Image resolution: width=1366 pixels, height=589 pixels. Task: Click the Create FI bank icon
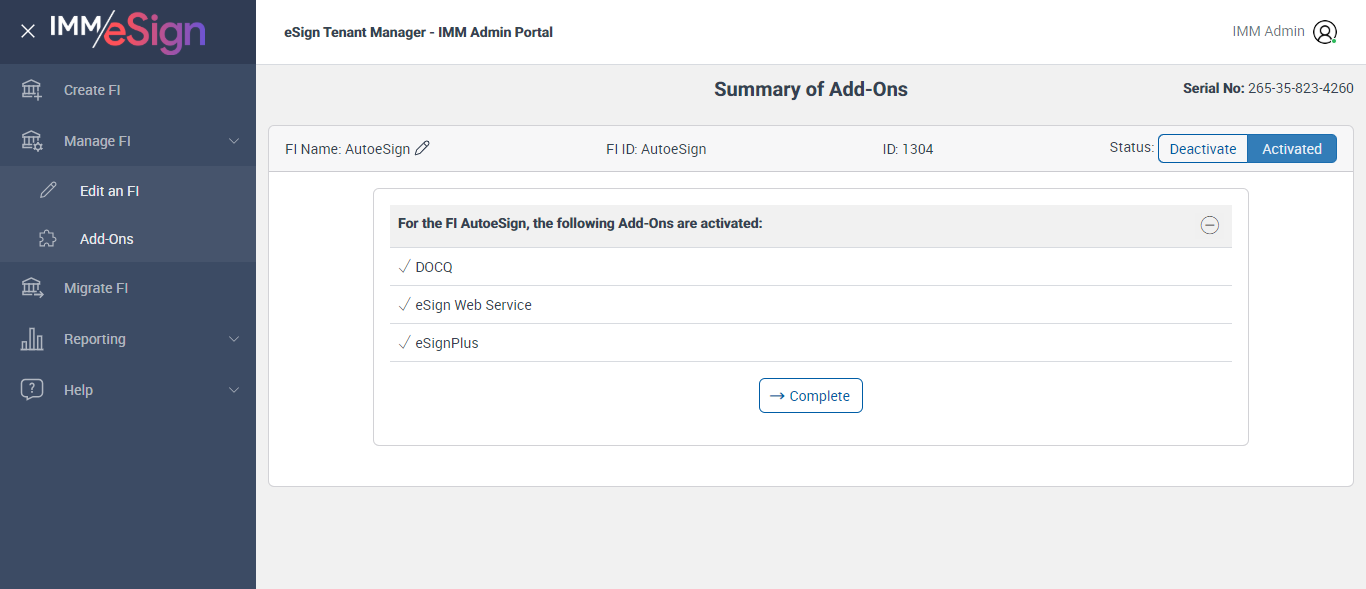pos(32,90)
